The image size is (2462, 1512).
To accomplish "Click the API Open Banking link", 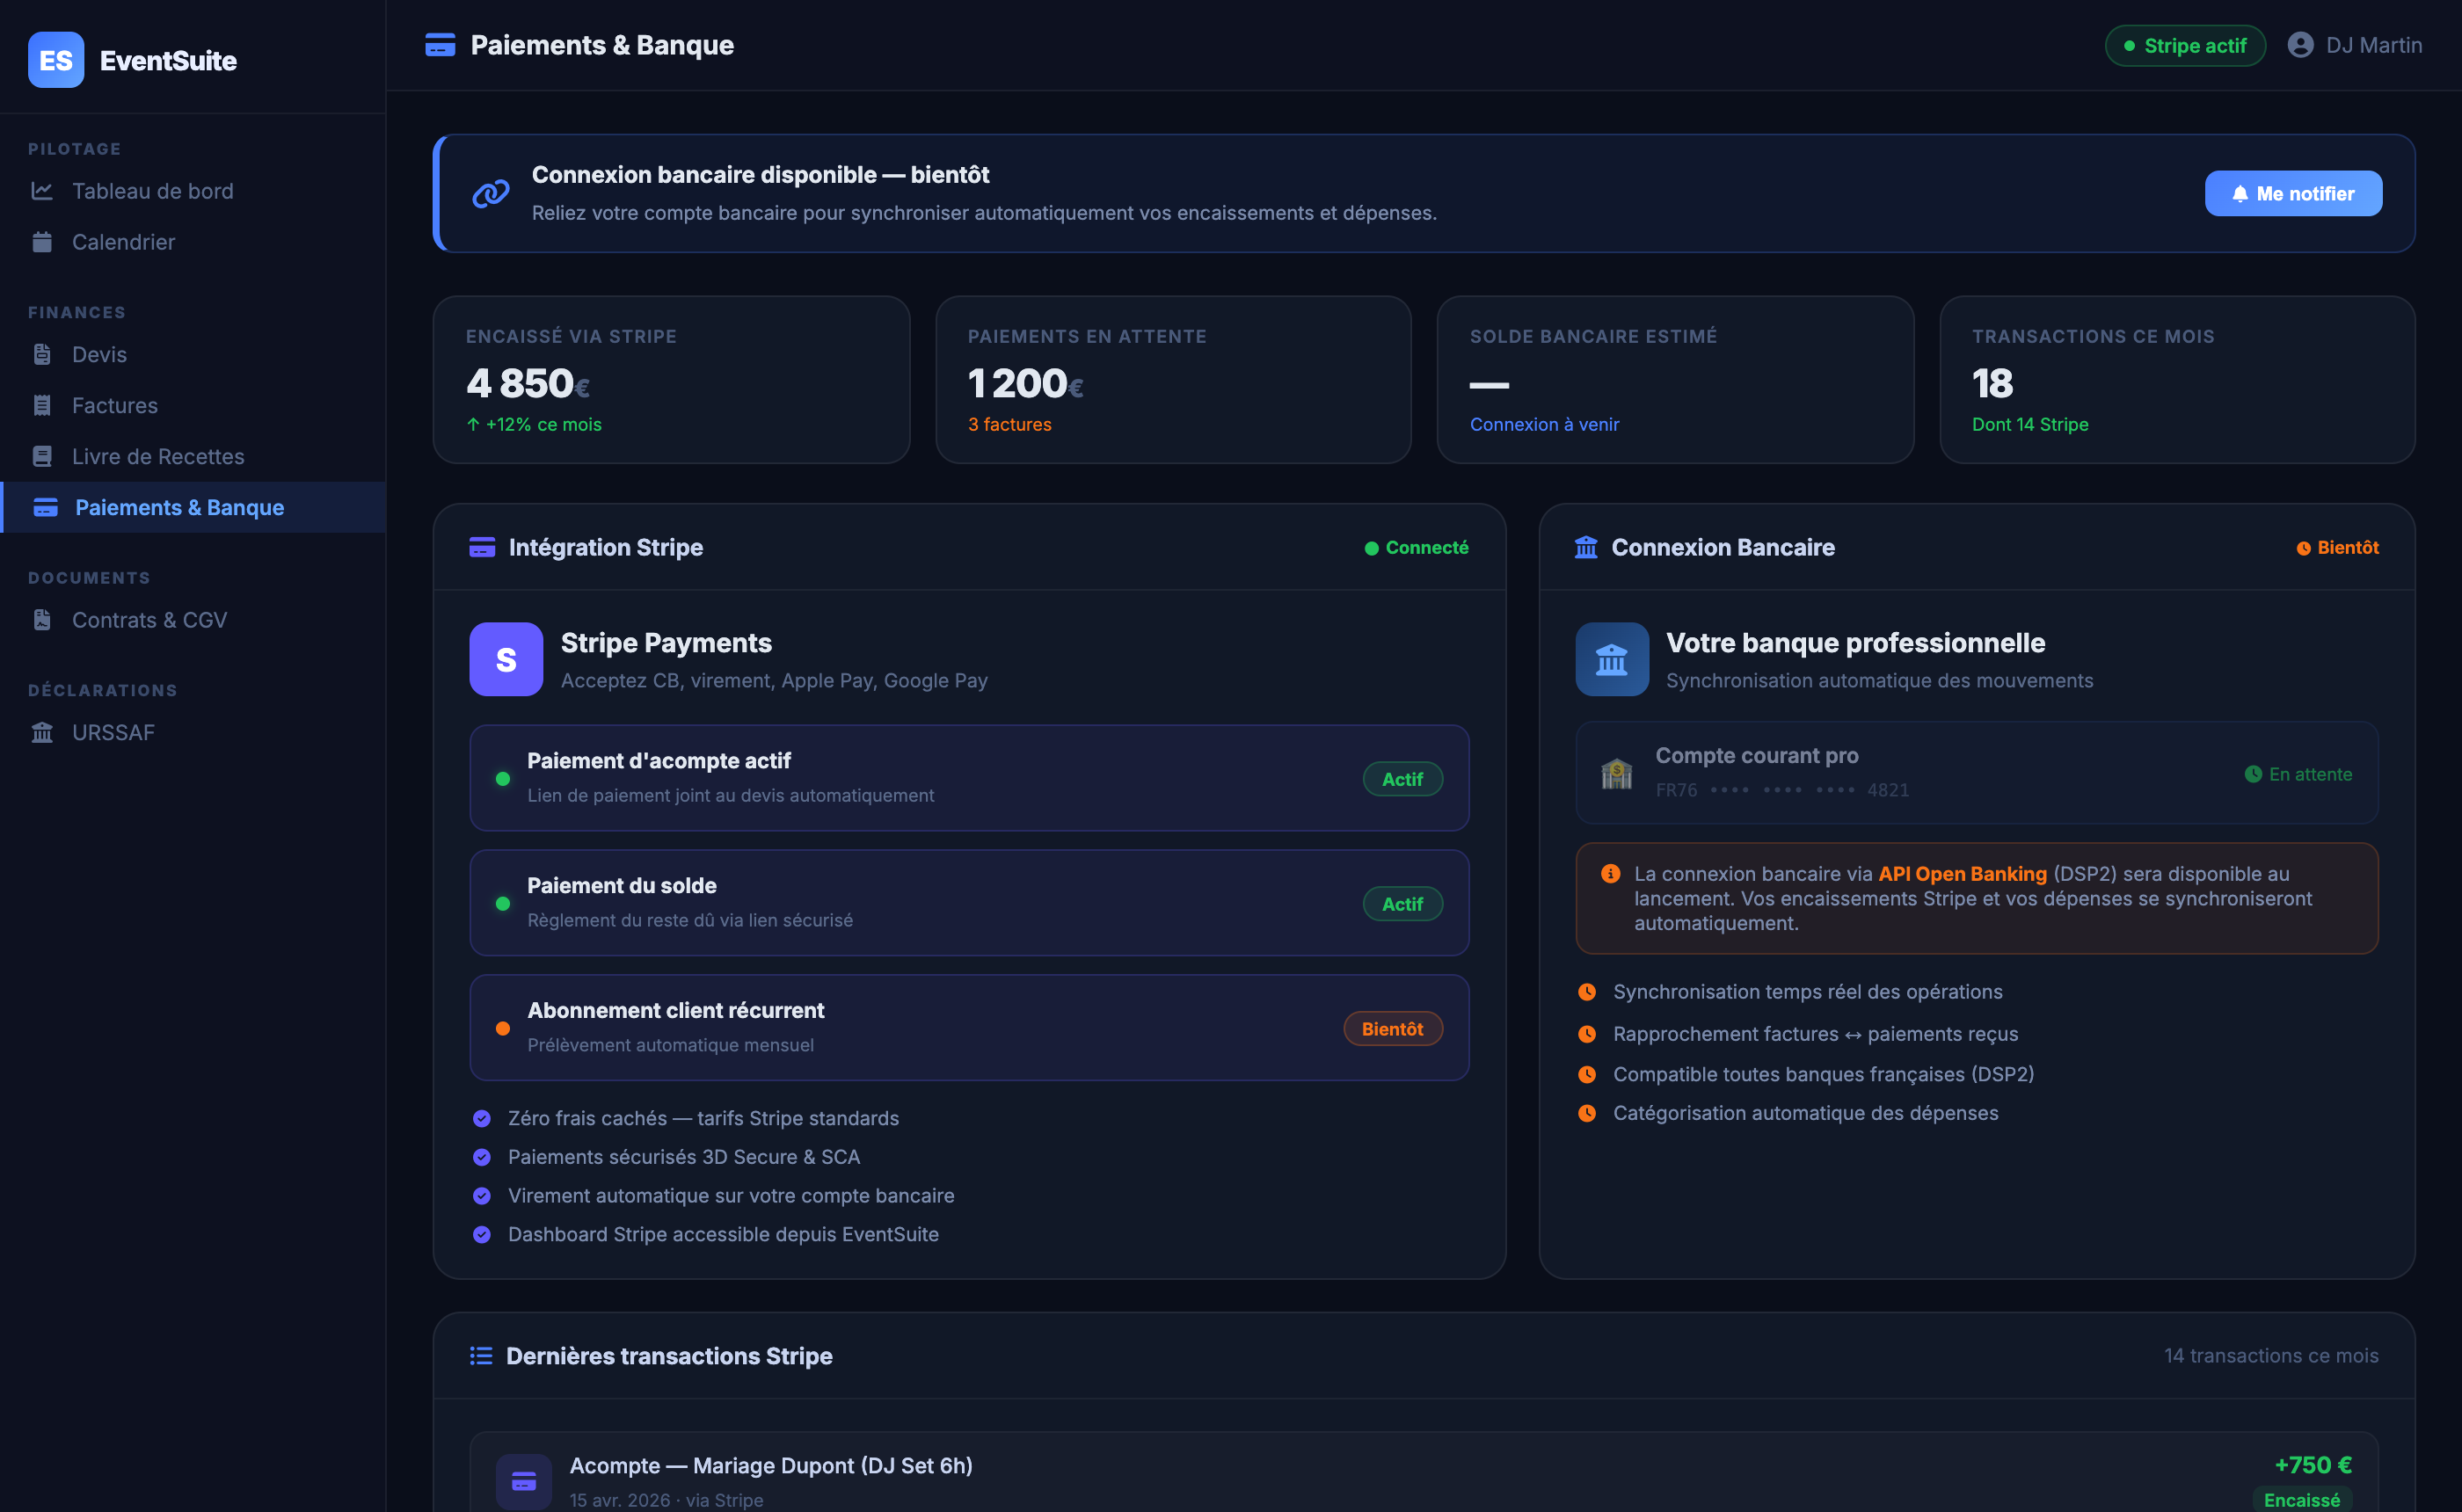I will point(1962,873).
